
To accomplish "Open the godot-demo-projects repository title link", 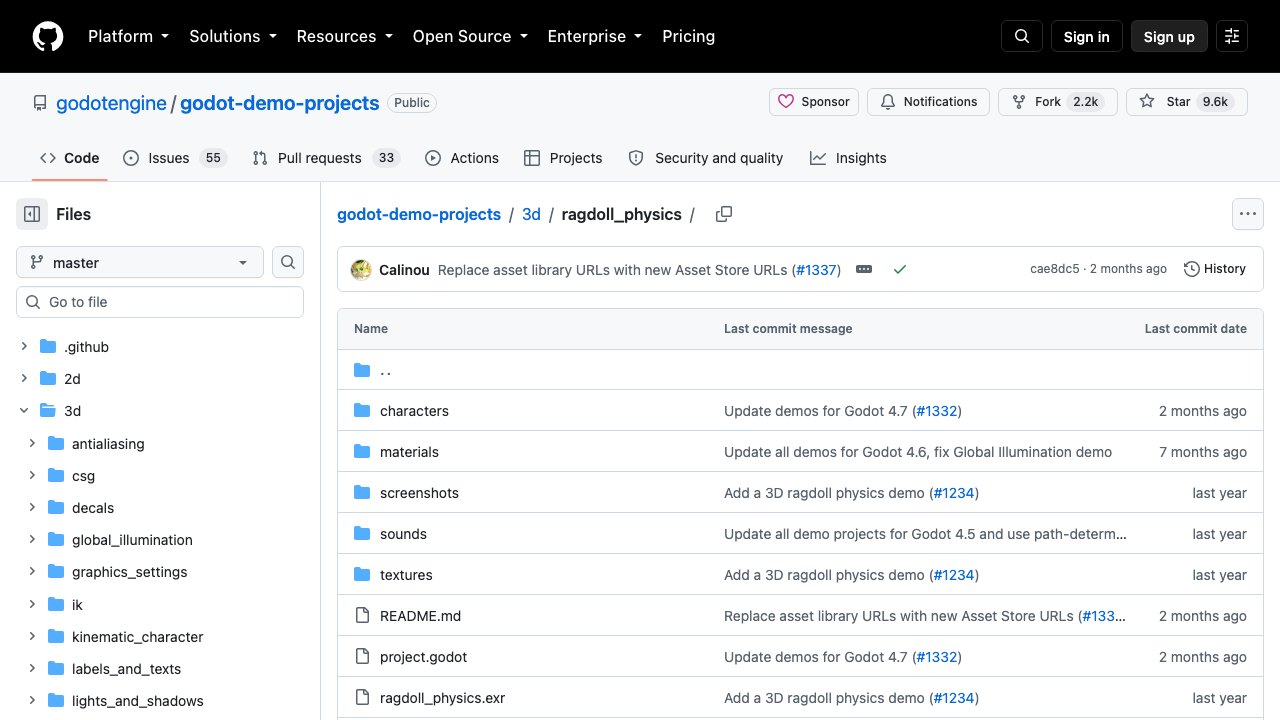I will [280, 103].
